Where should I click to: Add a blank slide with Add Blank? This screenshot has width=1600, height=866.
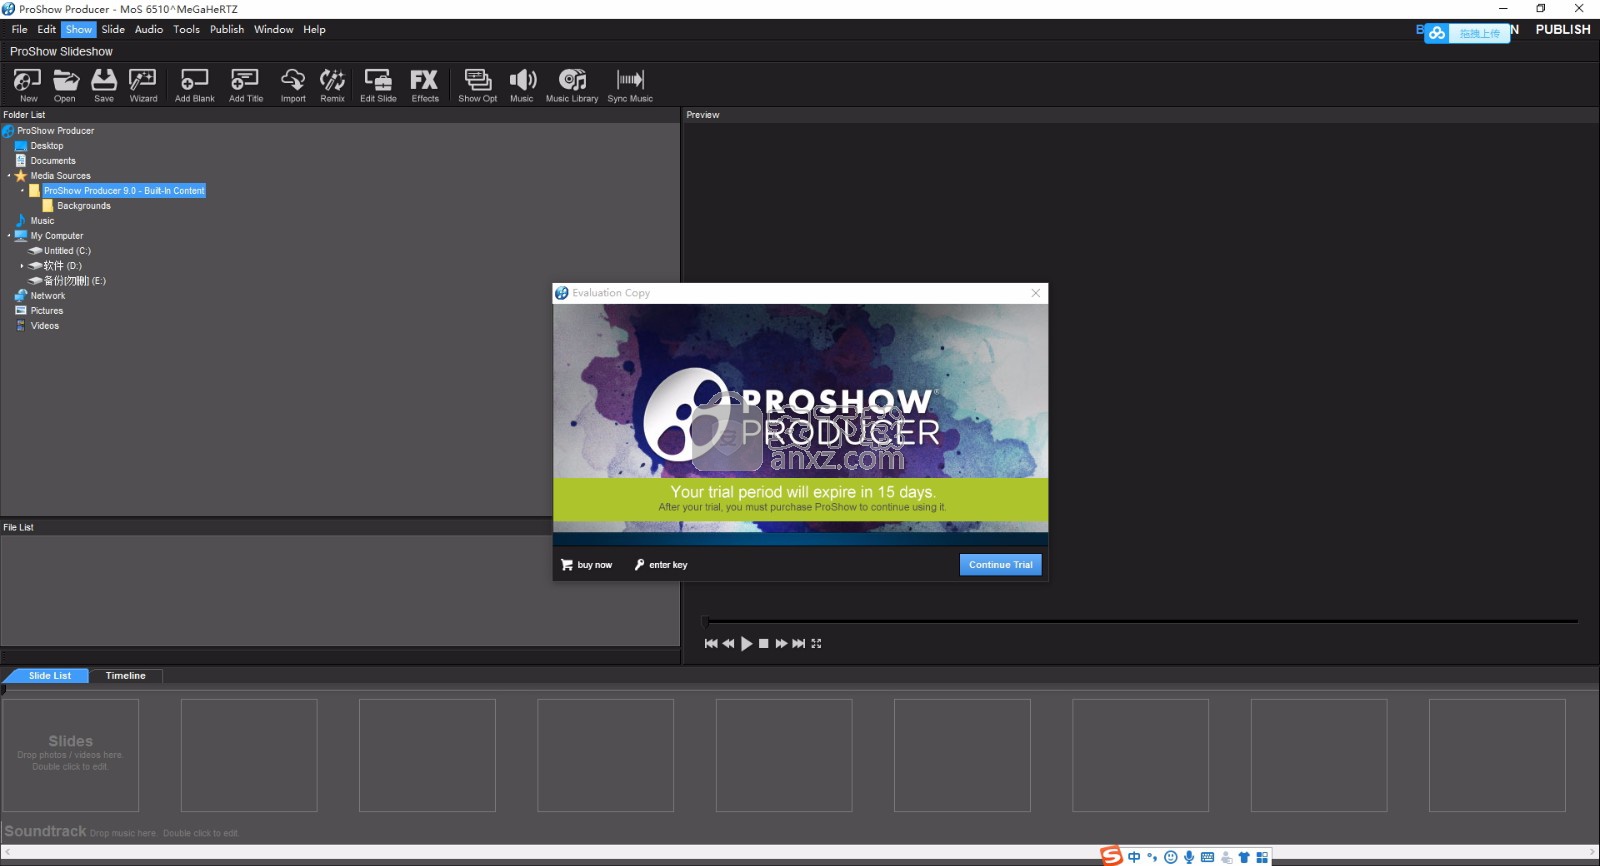click(x=194, y=85)
